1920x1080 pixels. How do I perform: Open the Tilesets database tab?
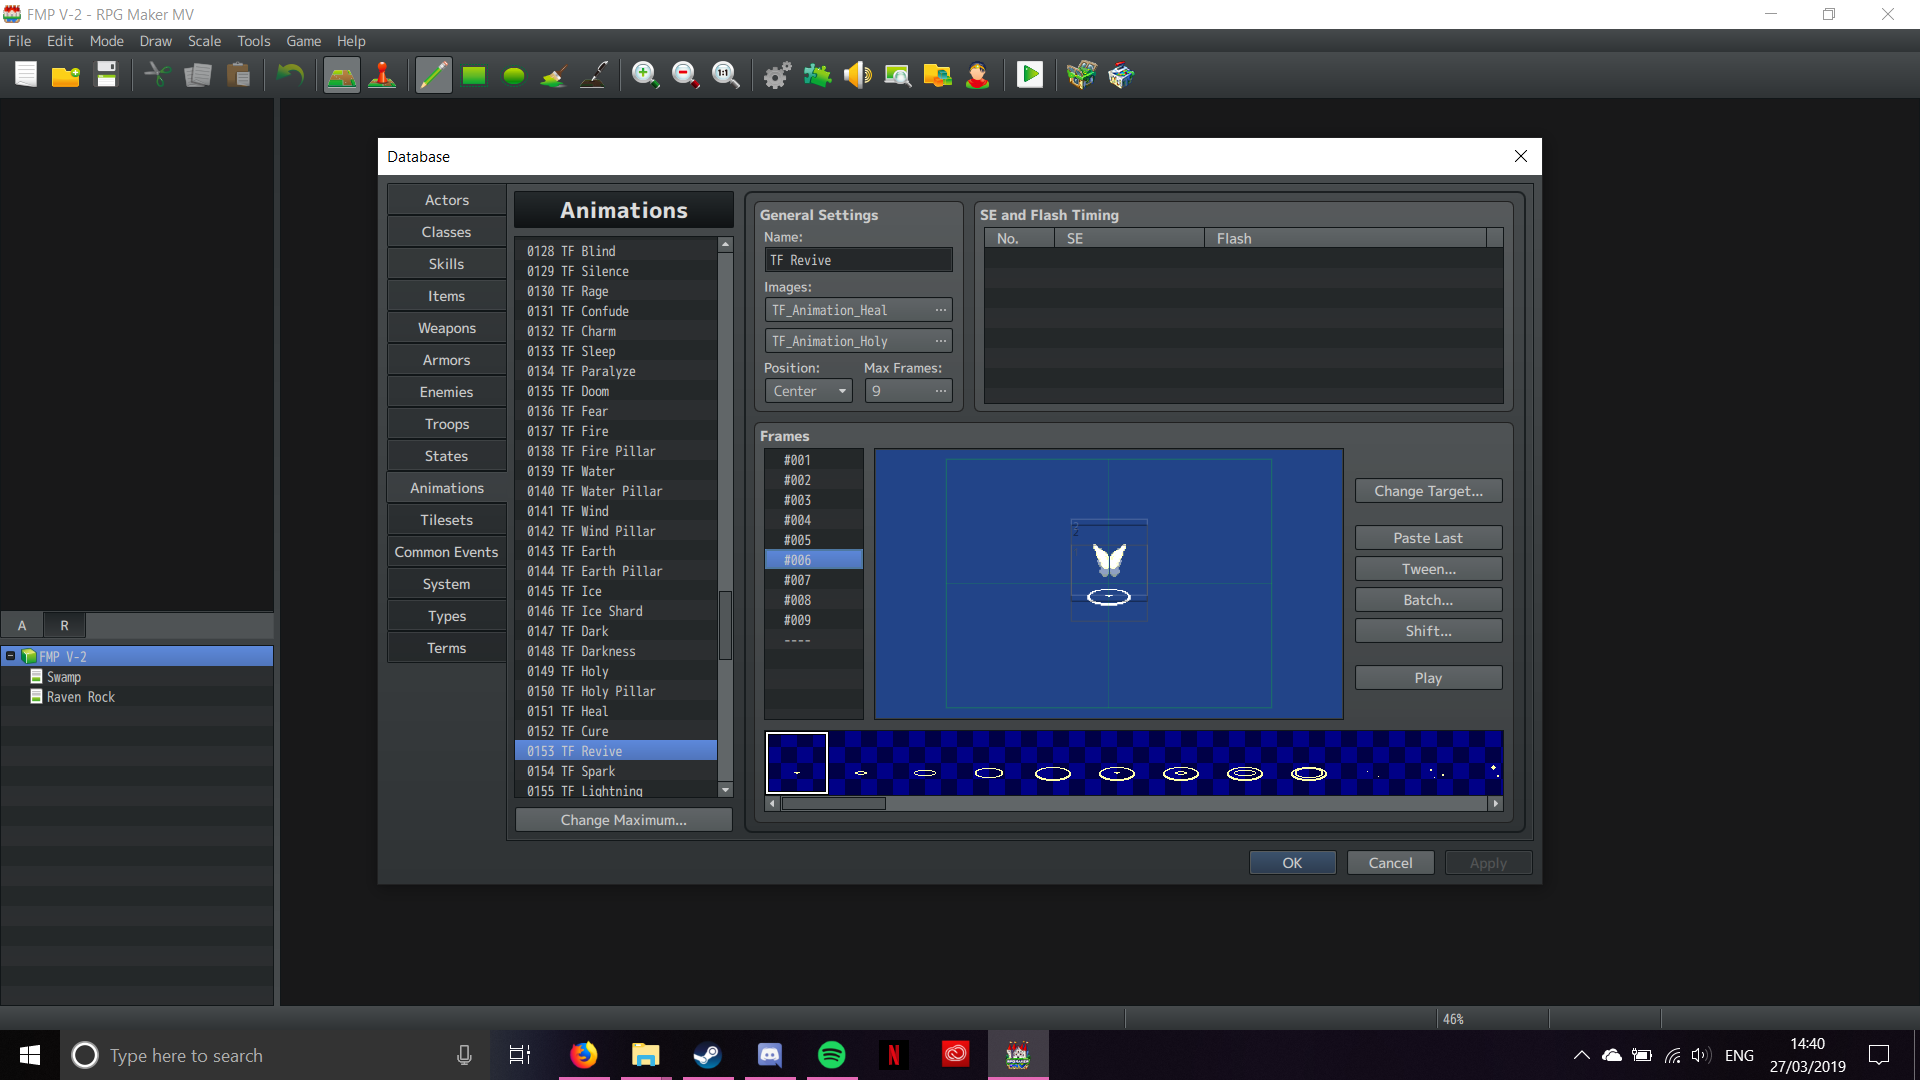point(446,520)
